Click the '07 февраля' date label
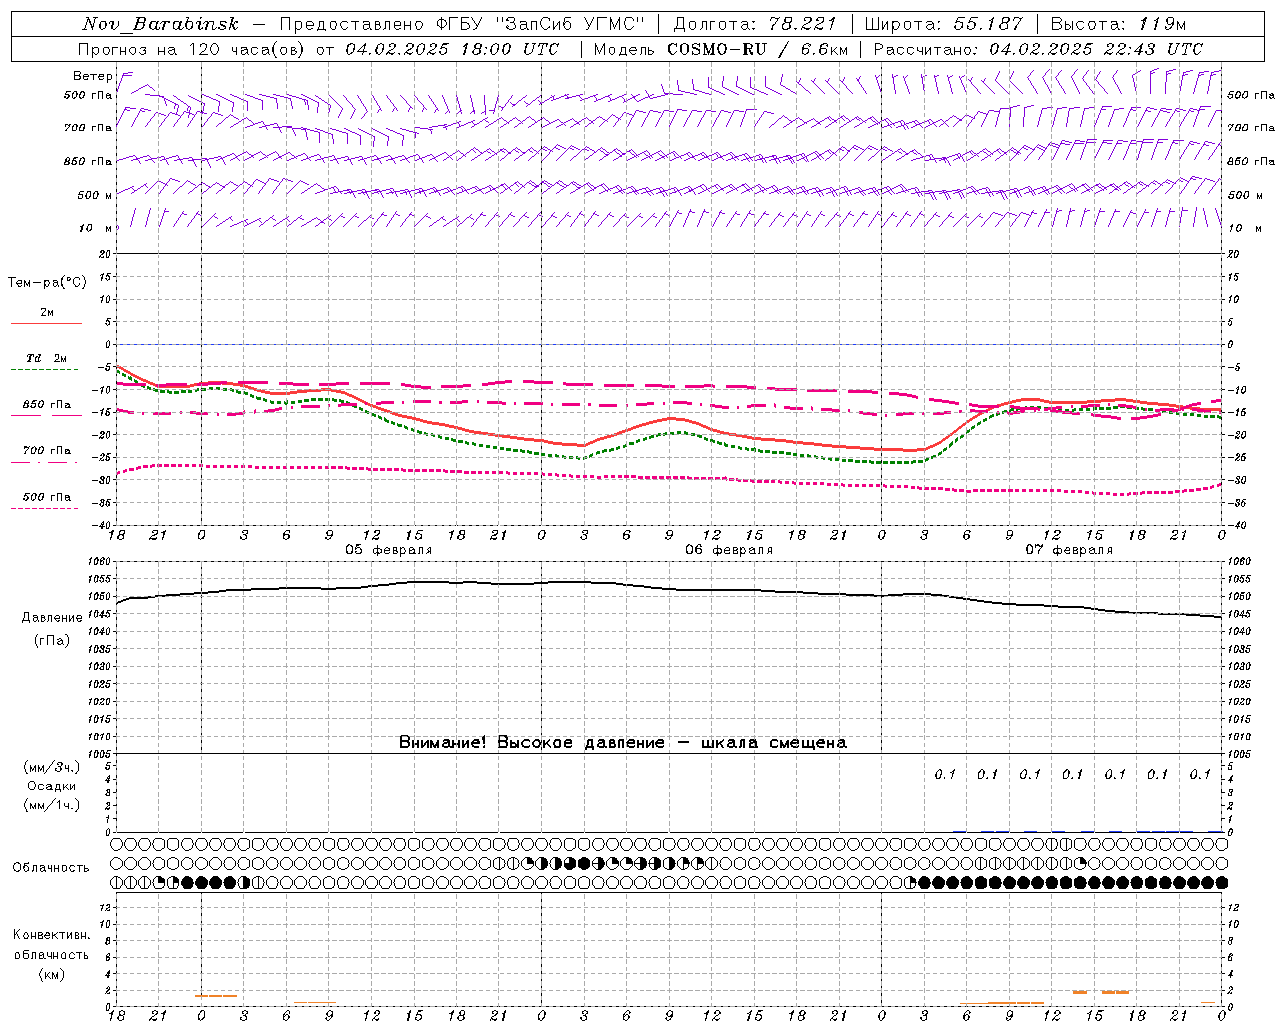 [x=1069, y=550]
